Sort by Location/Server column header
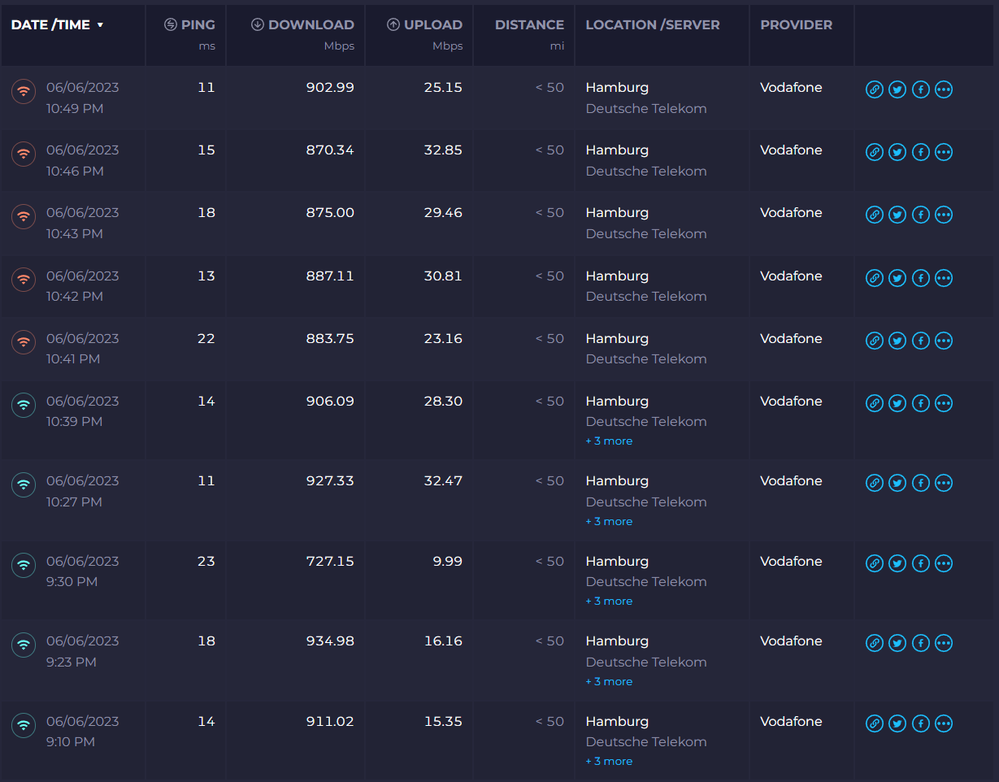The image size is (999, 782). click(652, 25)
